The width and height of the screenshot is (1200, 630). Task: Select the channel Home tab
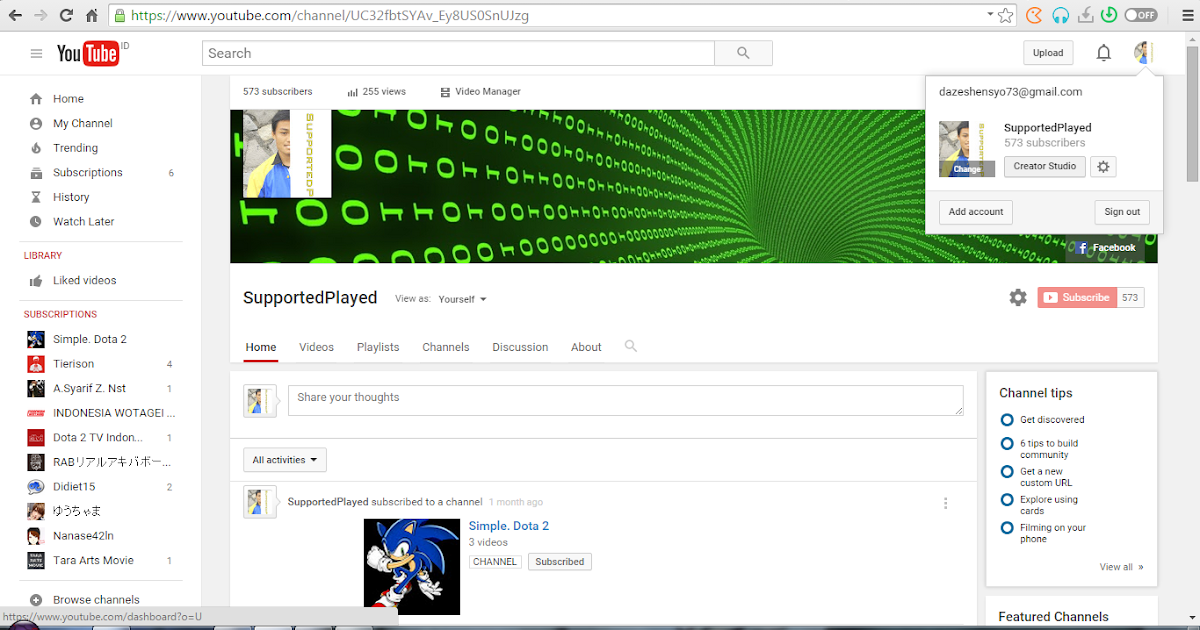point(261,347)
